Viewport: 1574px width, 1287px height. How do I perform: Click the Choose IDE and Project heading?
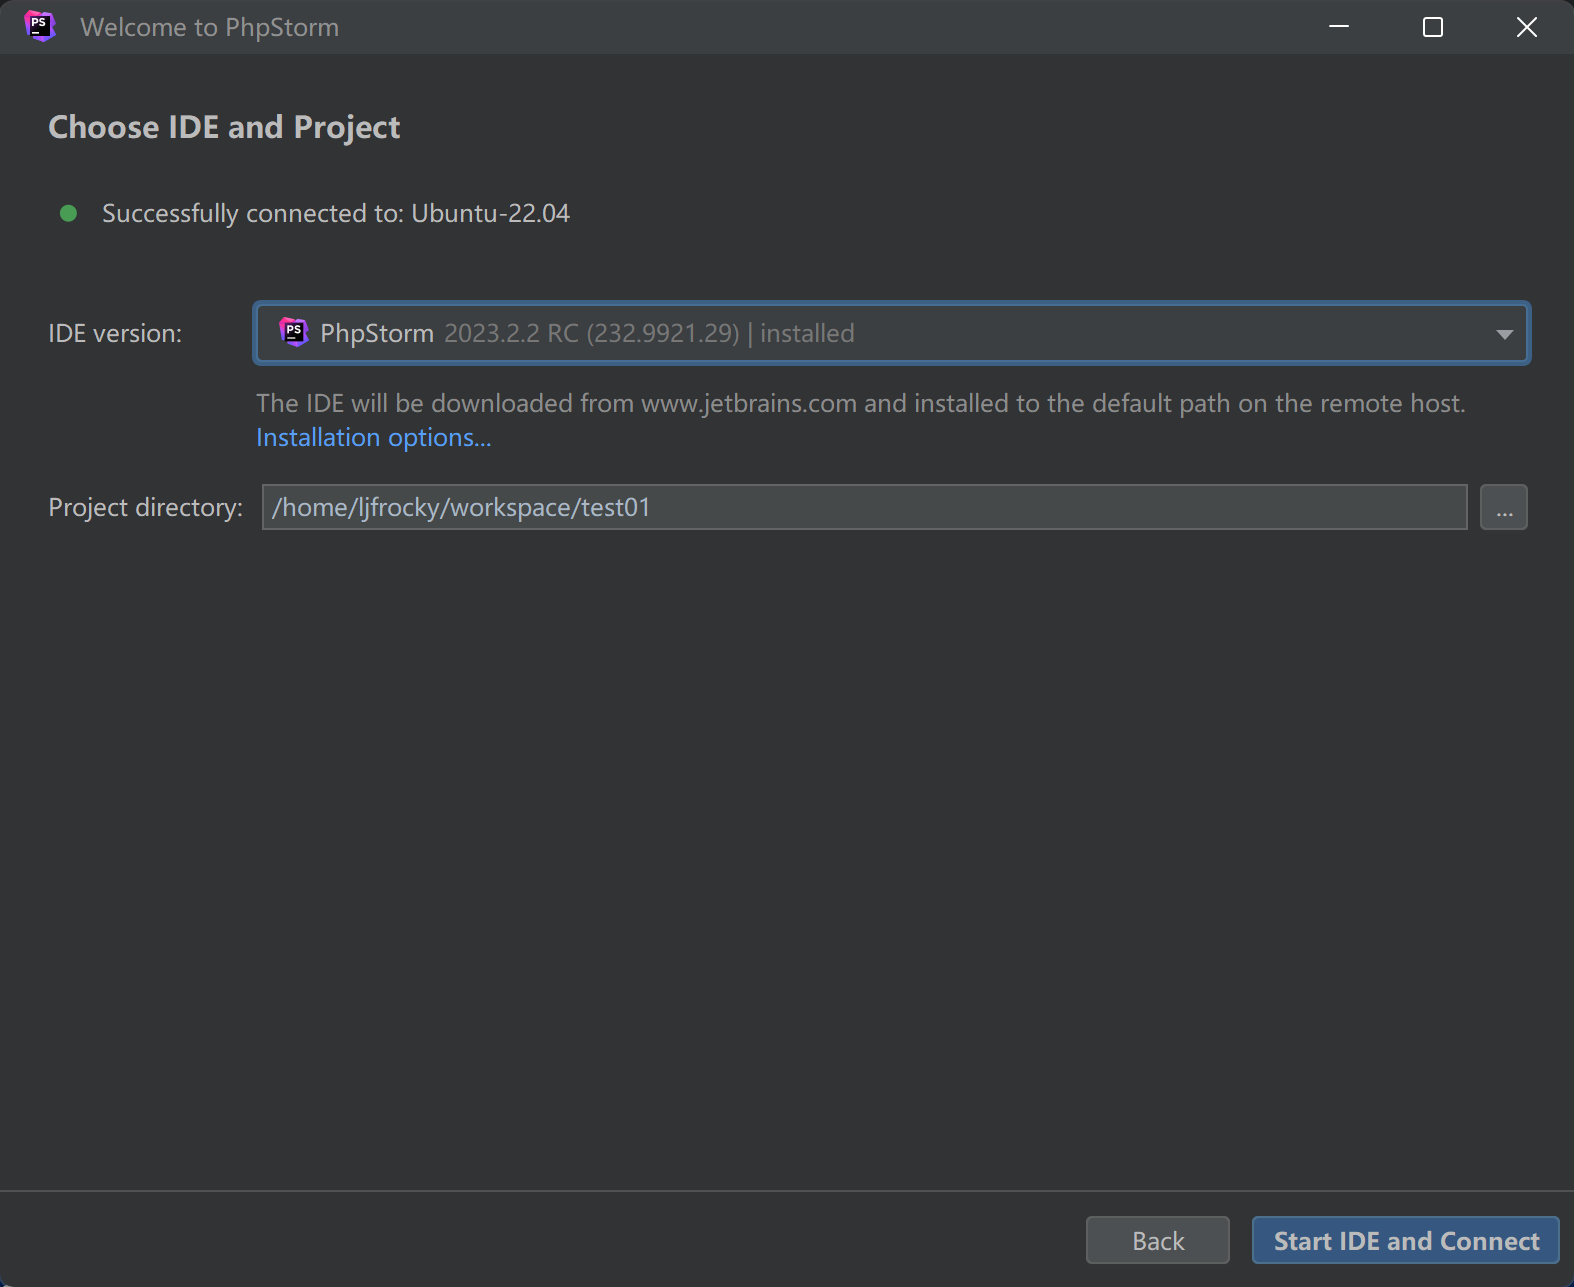pyautogui.click(x=224, y=127)
